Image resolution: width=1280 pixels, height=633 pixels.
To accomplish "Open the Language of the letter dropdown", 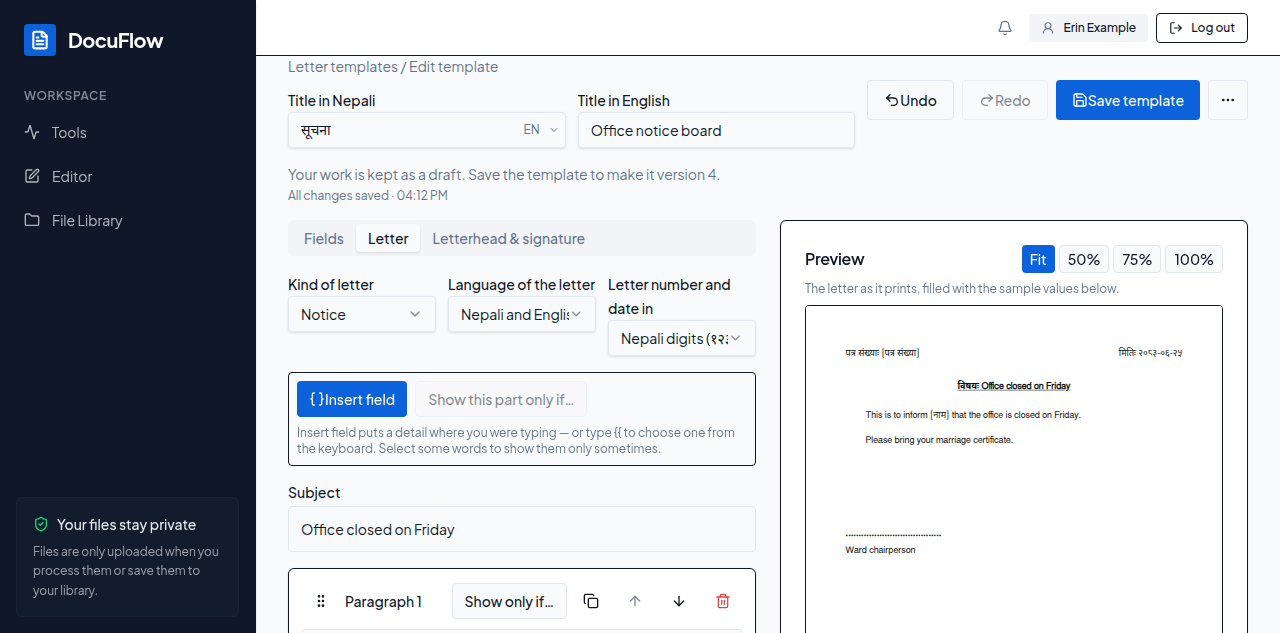I will (x=522, y=314).
